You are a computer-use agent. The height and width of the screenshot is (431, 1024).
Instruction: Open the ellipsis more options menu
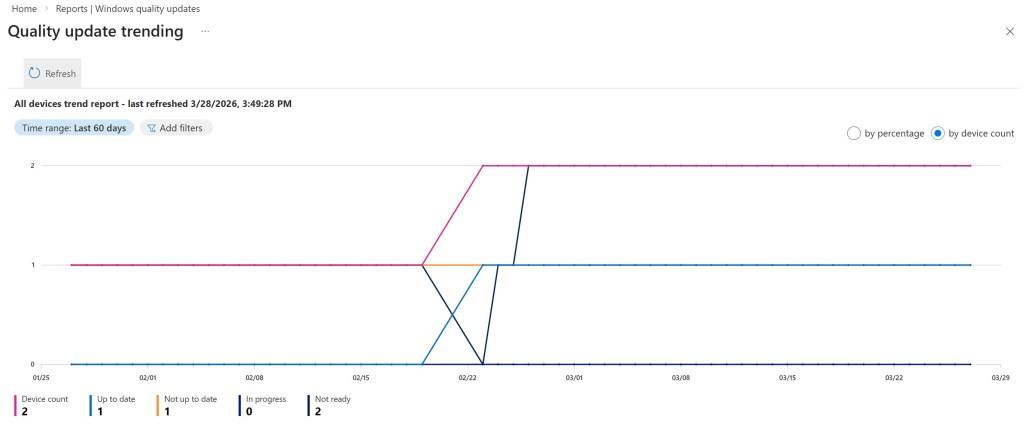click(205, 32)
